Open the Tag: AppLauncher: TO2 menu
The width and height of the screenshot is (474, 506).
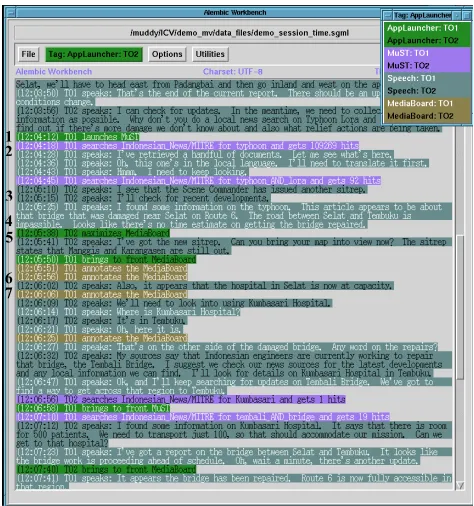(94, 54)
